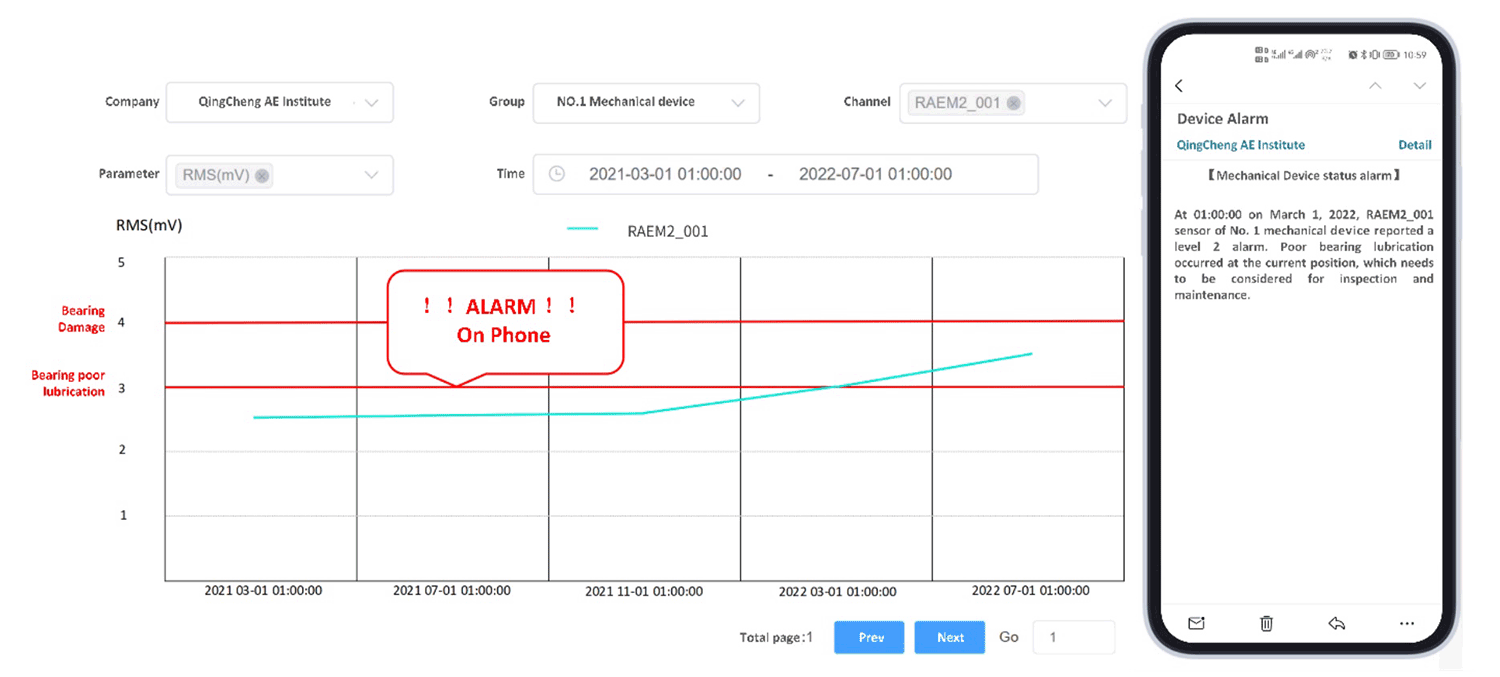The width and height of the screenshot is (1500, 677).
Task: Go back using the phone's back arrow
Action: pyautogui.click(x=1179, y=86)
